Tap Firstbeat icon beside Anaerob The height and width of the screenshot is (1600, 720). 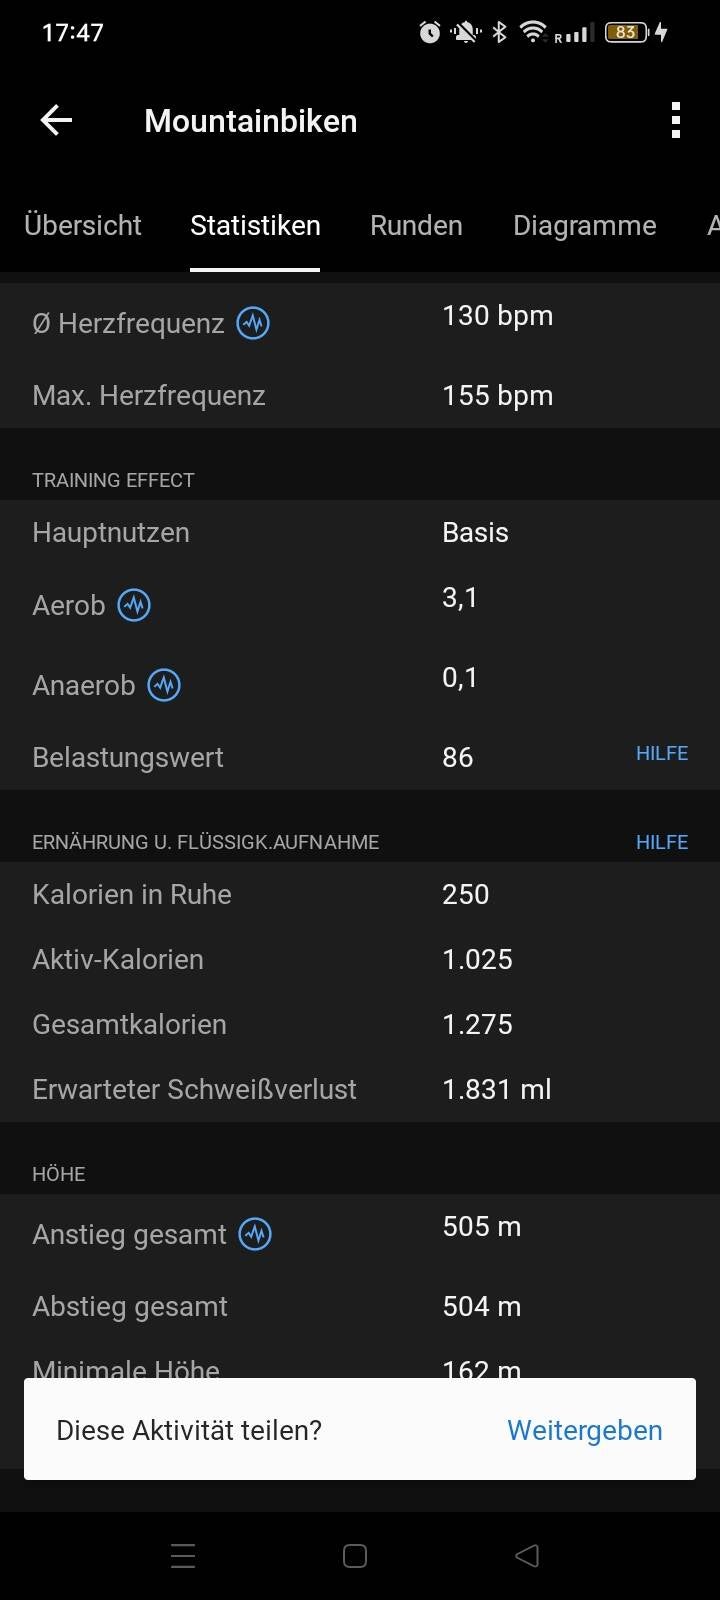tap(164, 685)
